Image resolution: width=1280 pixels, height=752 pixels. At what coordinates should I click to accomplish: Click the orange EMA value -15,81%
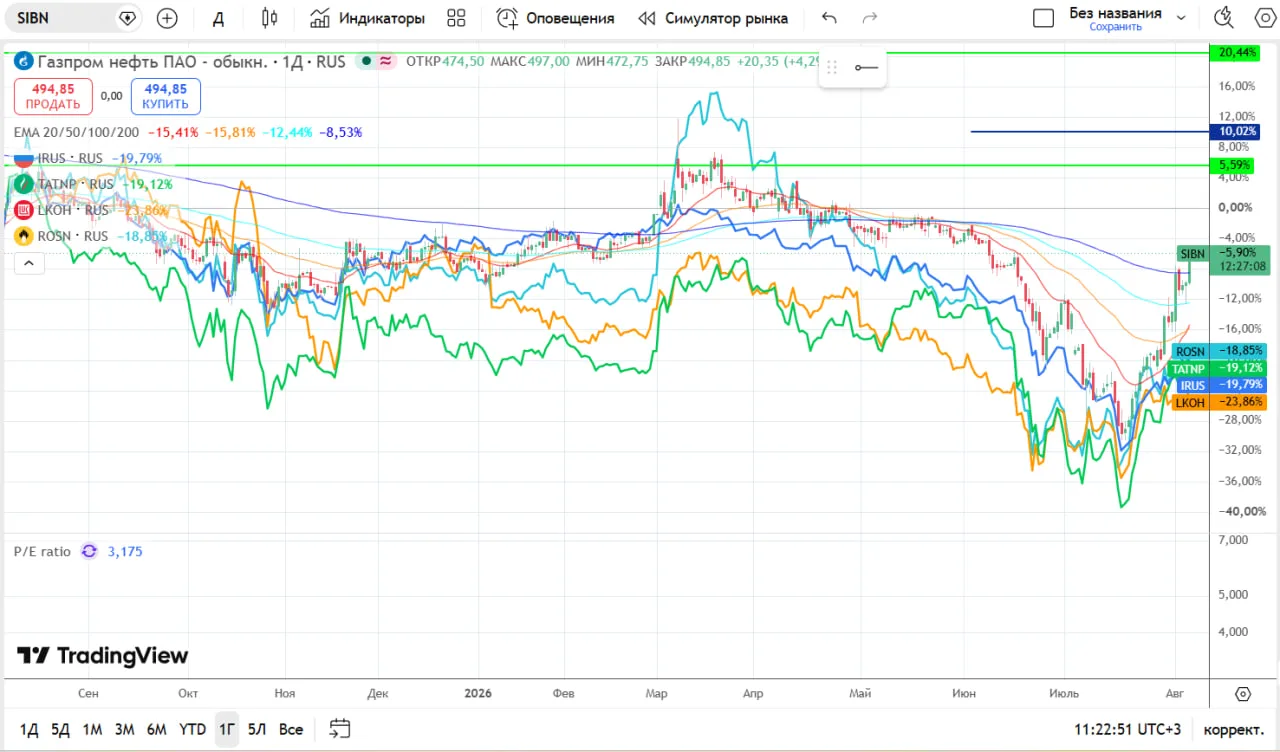231,132
